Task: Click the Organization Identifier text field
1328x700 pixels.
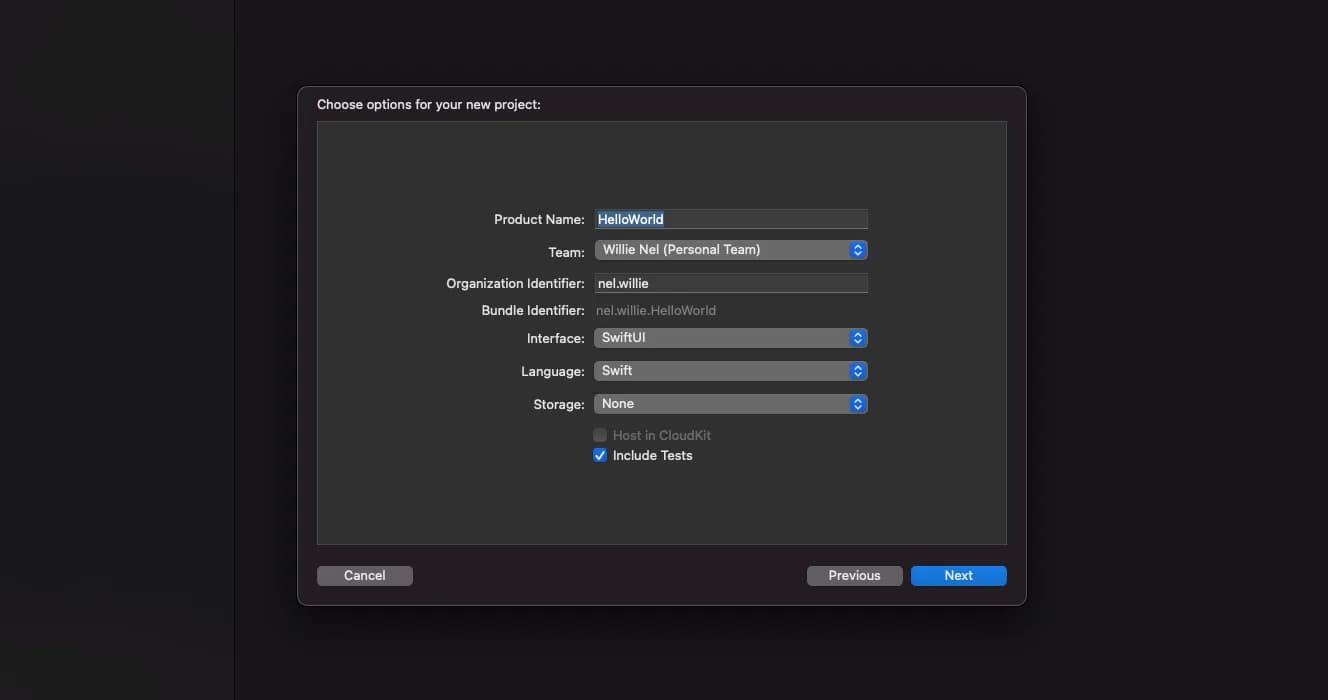Action: pyautogui.click(x=730, y=284)
